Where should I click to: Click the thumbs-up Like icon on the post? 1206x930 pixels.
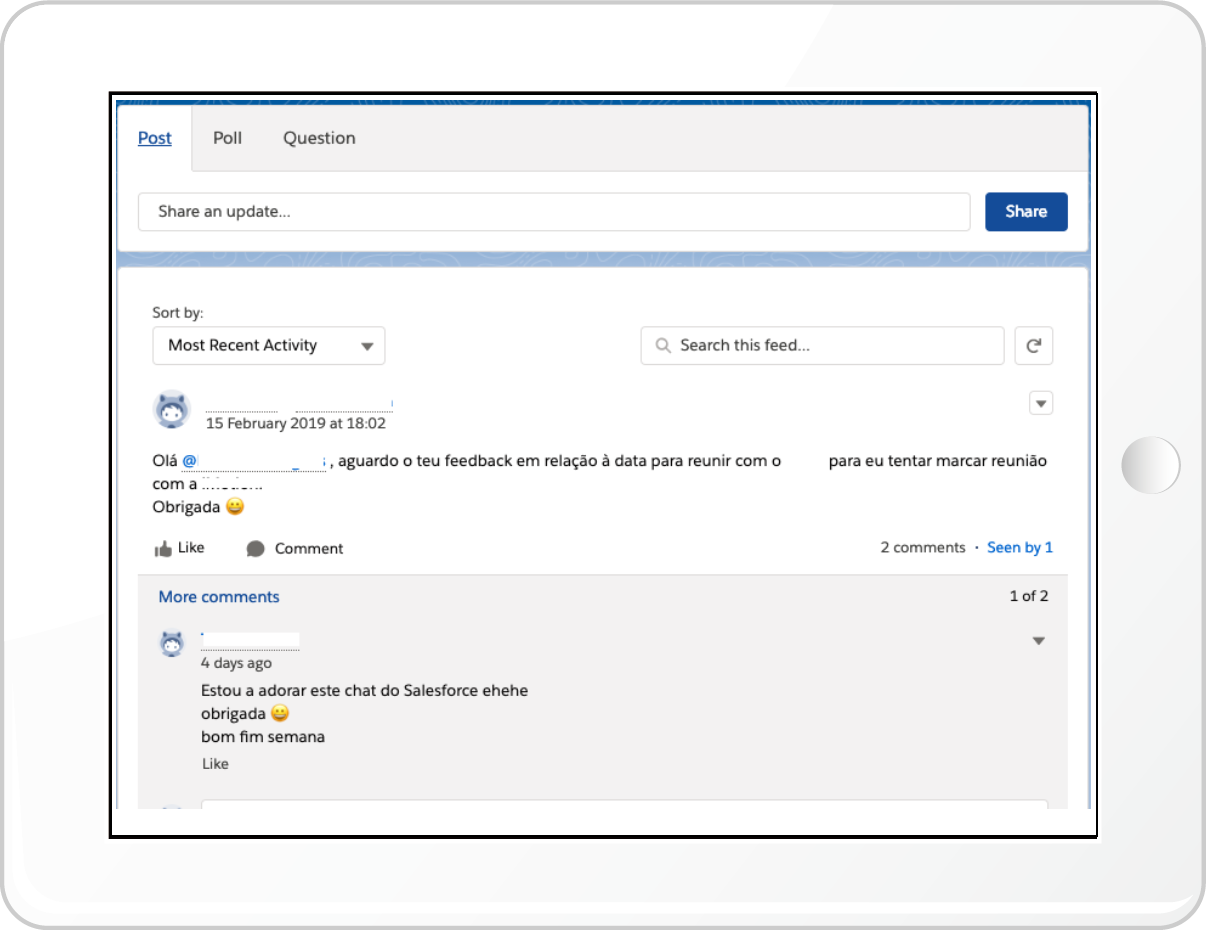[163, 549]
